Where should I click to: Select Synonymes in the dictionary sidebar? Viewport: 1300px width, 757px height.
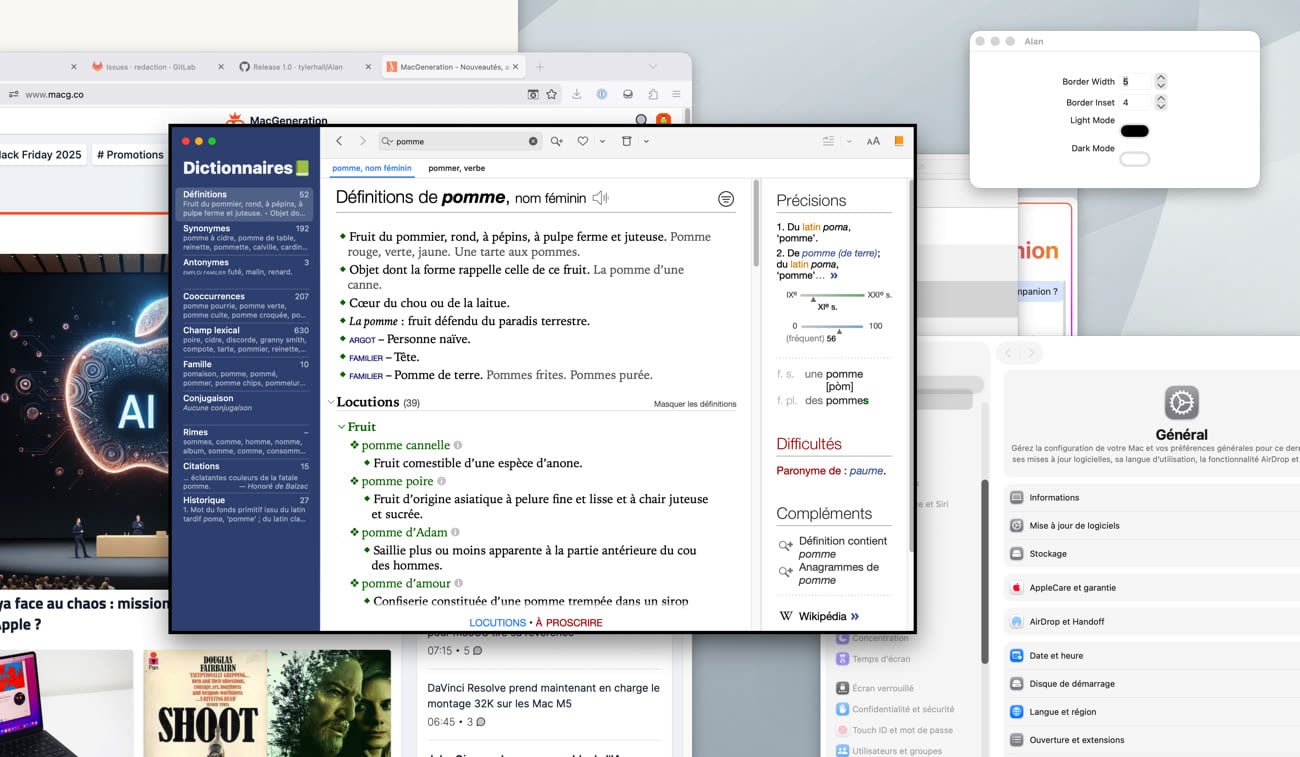[x=207, y=229]
